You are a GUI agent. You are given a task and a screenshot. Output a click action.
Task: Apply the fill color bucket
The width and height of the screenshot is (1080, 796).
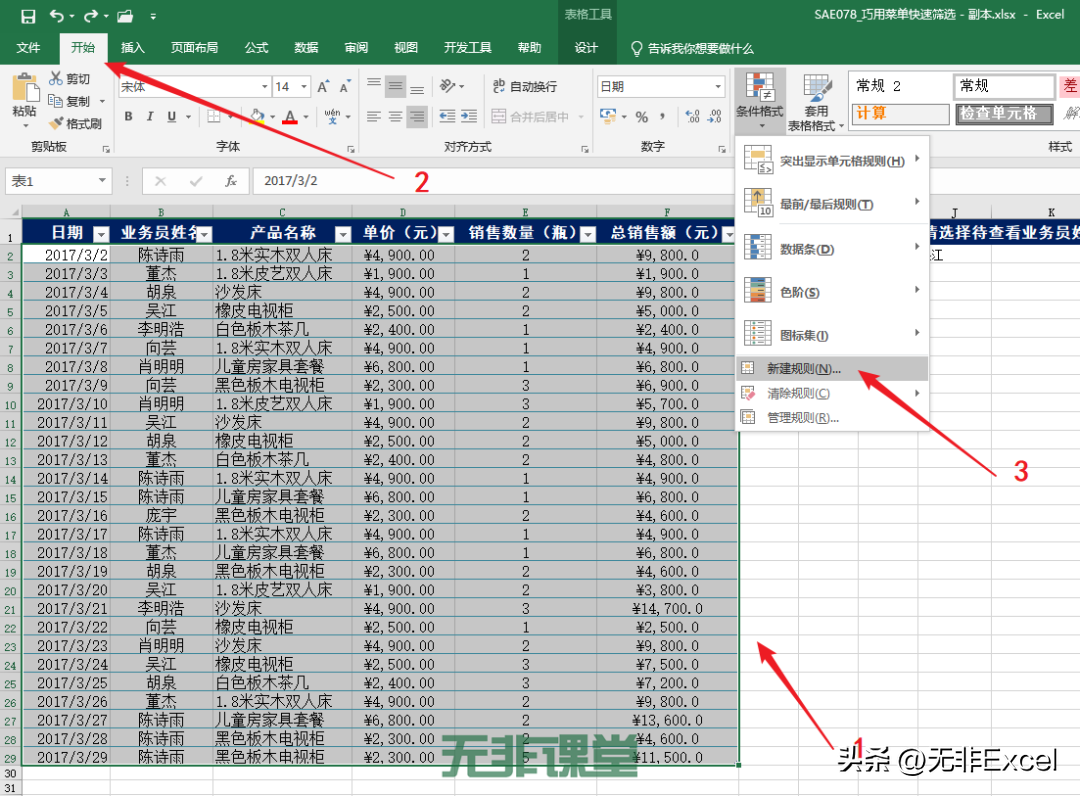point(258,116)
